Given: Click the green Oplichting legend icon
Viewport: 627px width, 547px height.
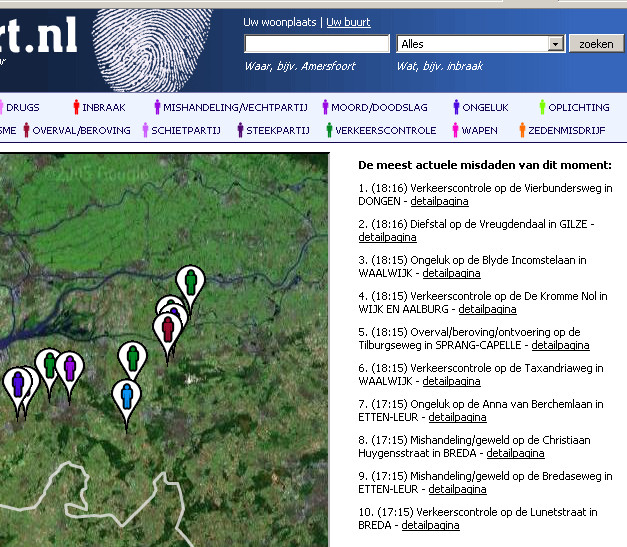Looking at the screenshot, I should coord(542,107).
